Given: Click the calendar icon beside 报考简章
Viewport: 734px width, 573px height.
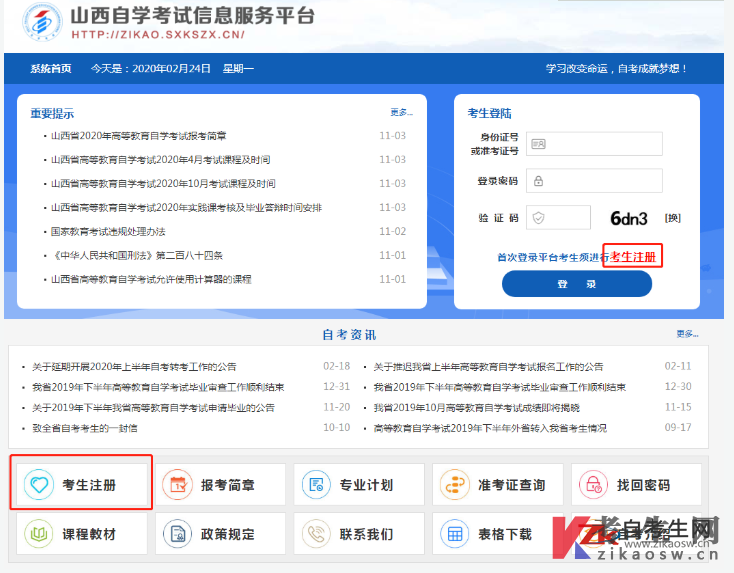Looking at the screenshot, I should point(177,485).
